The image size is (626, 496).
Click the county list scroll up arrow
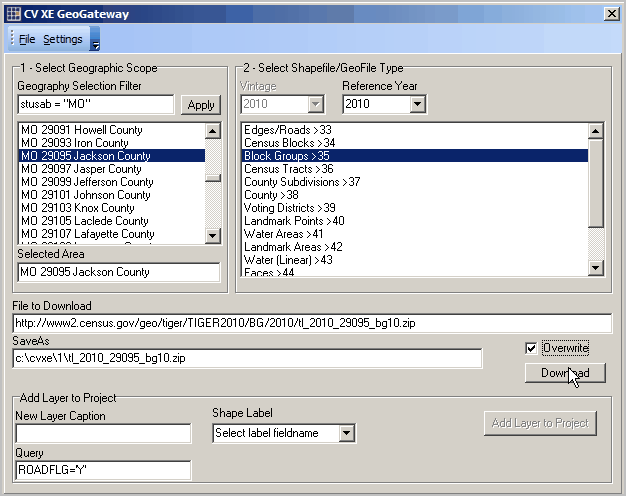coord(212,131)
